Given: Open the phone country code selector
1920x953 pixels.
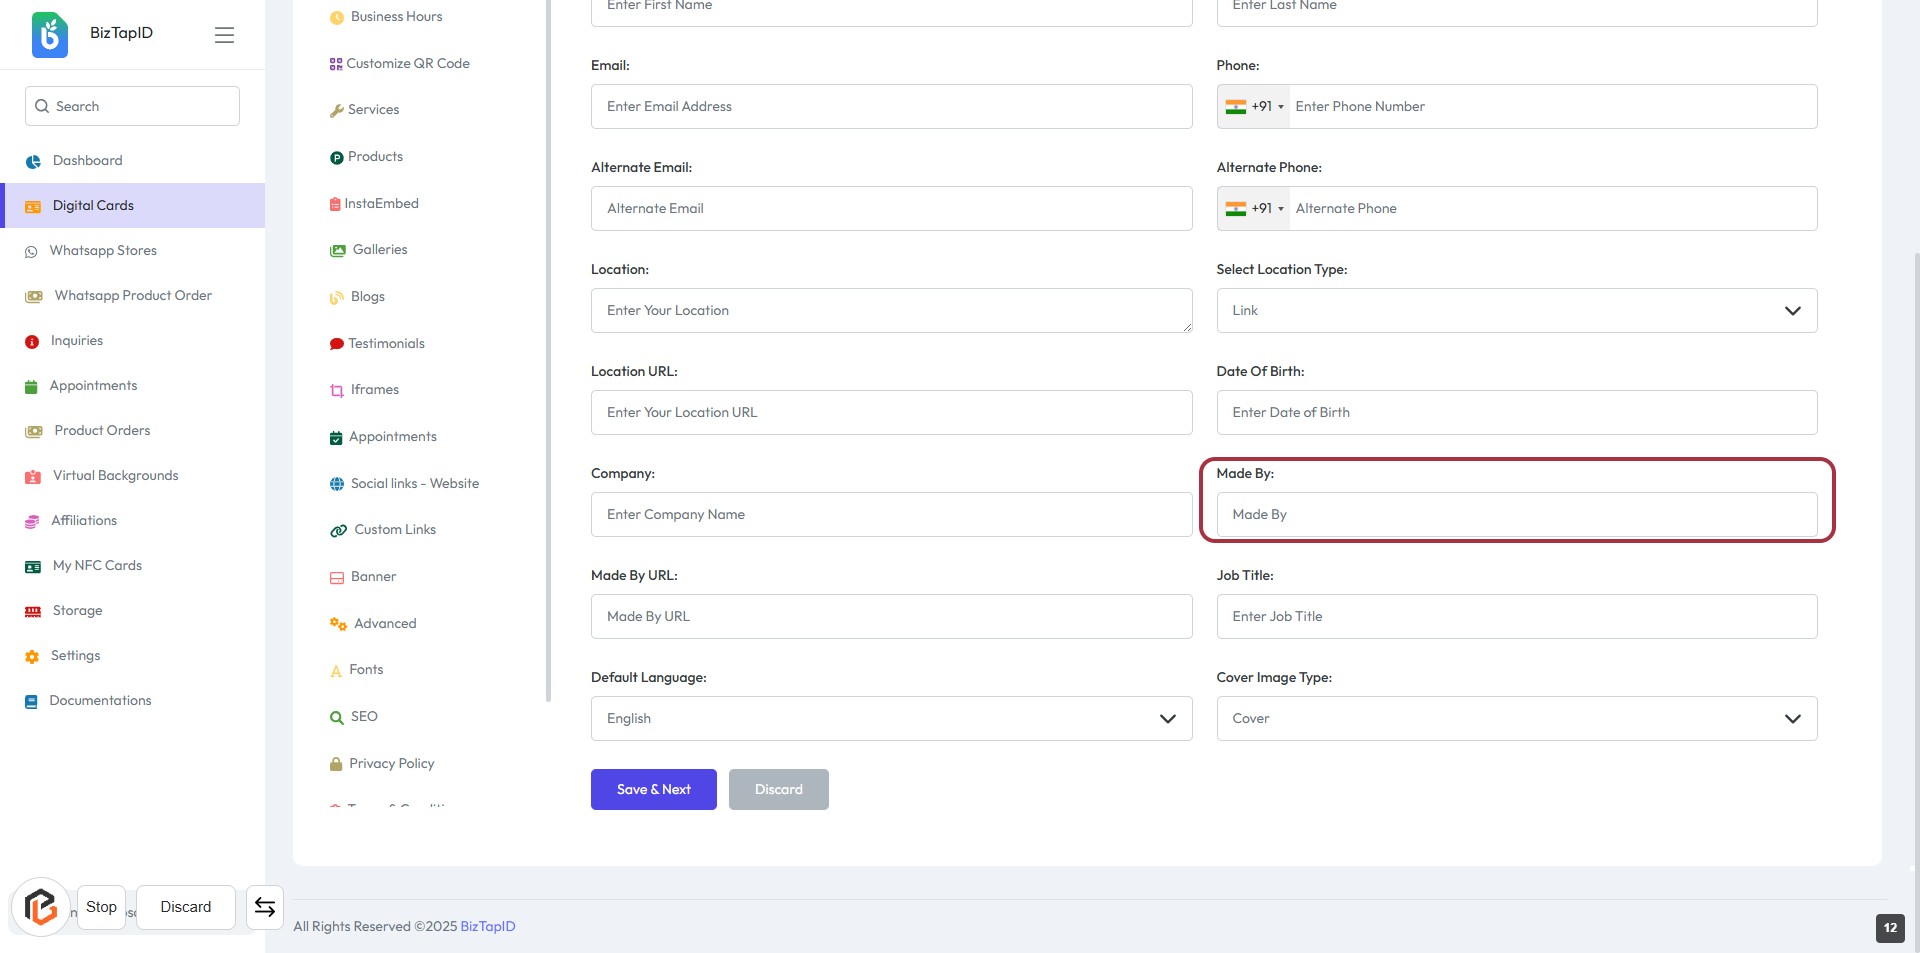Looking at the screenshot, I should tap(1254, 107).
